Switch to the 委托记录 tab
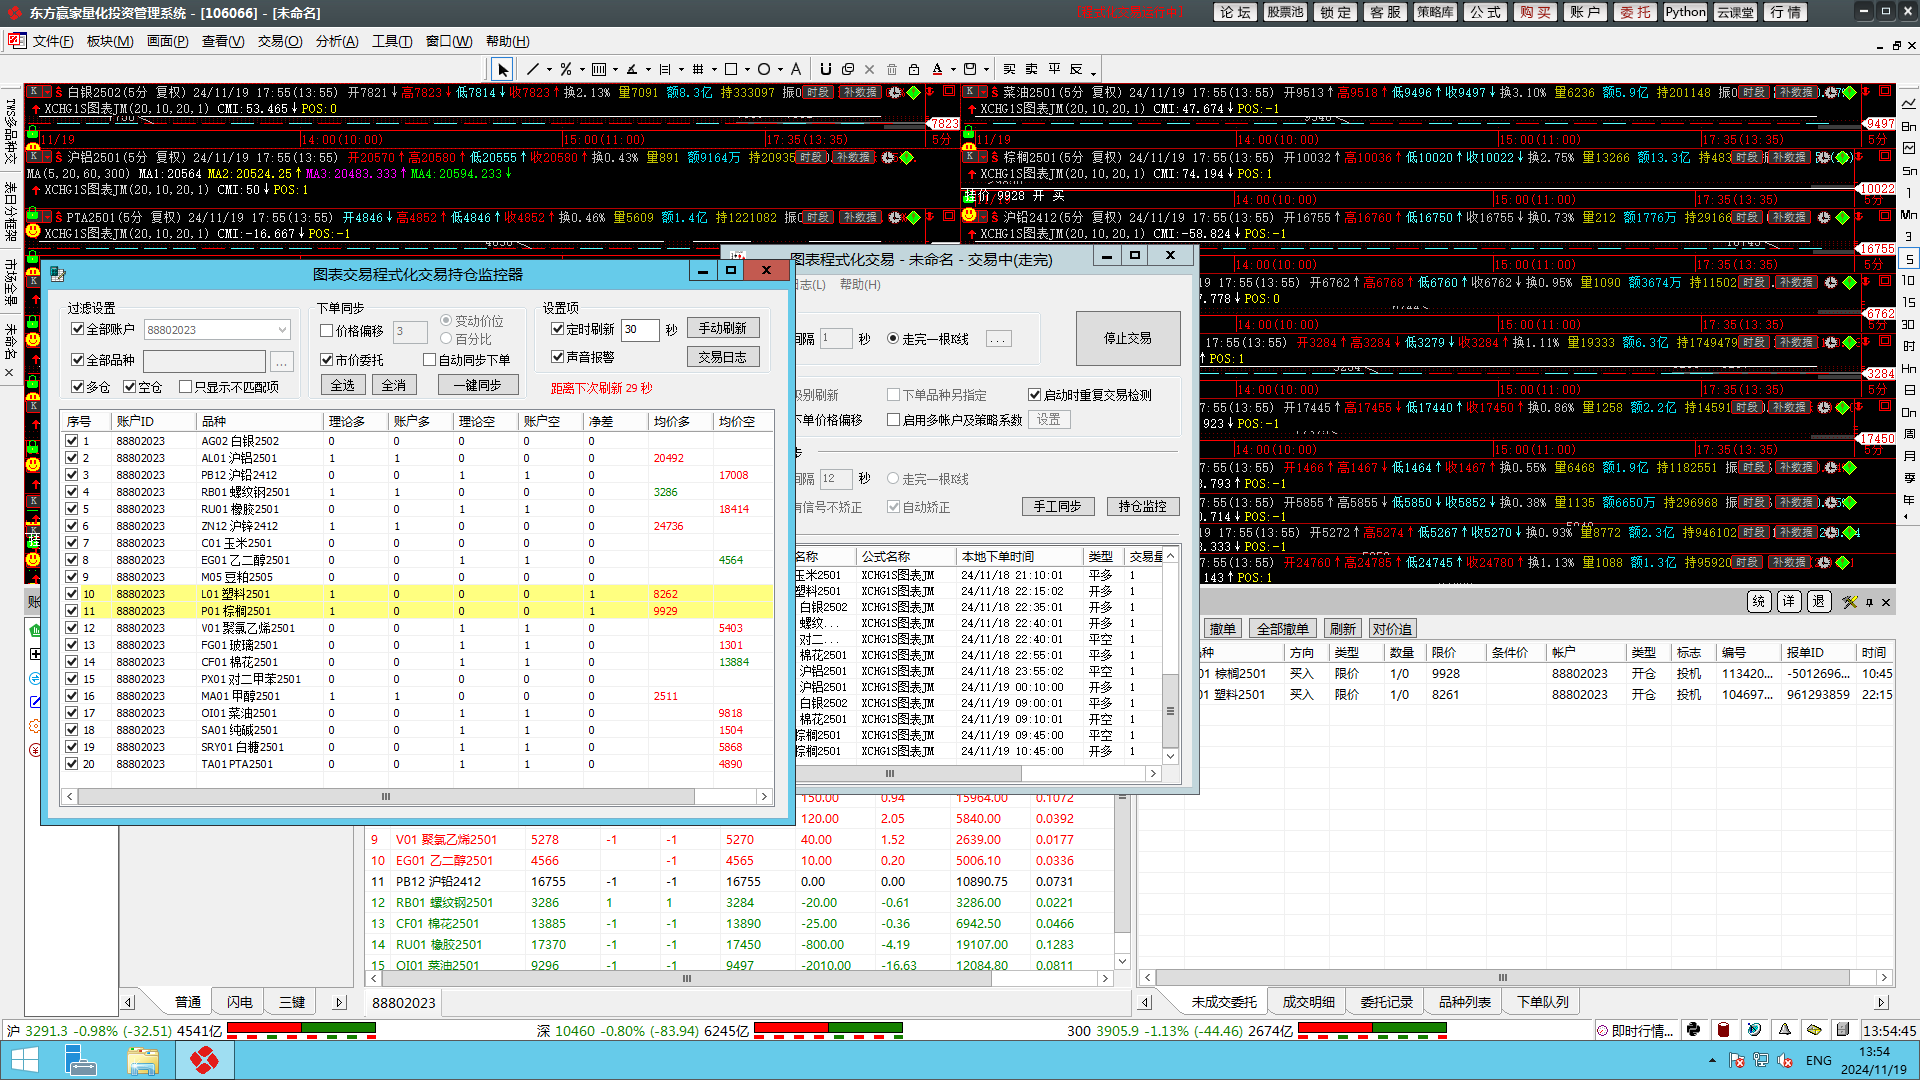 coord(1386,1002)
